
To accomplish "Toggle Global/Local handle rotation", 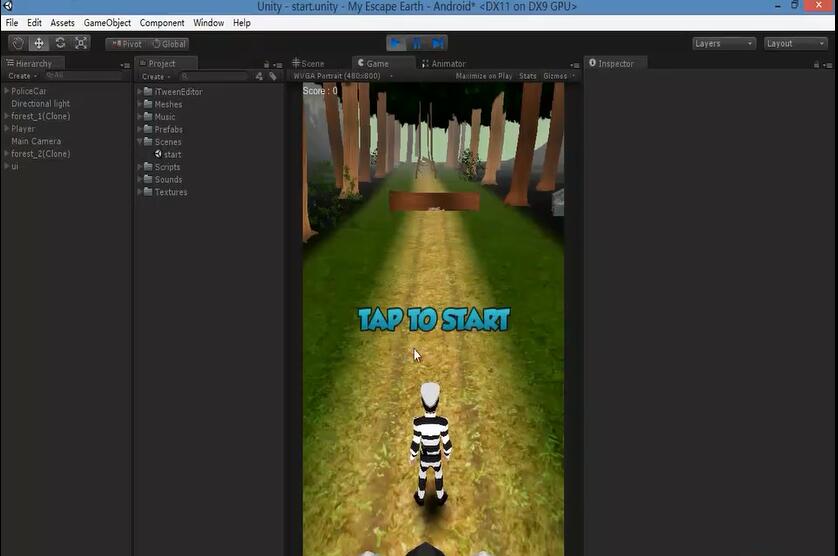I will 169,44.
